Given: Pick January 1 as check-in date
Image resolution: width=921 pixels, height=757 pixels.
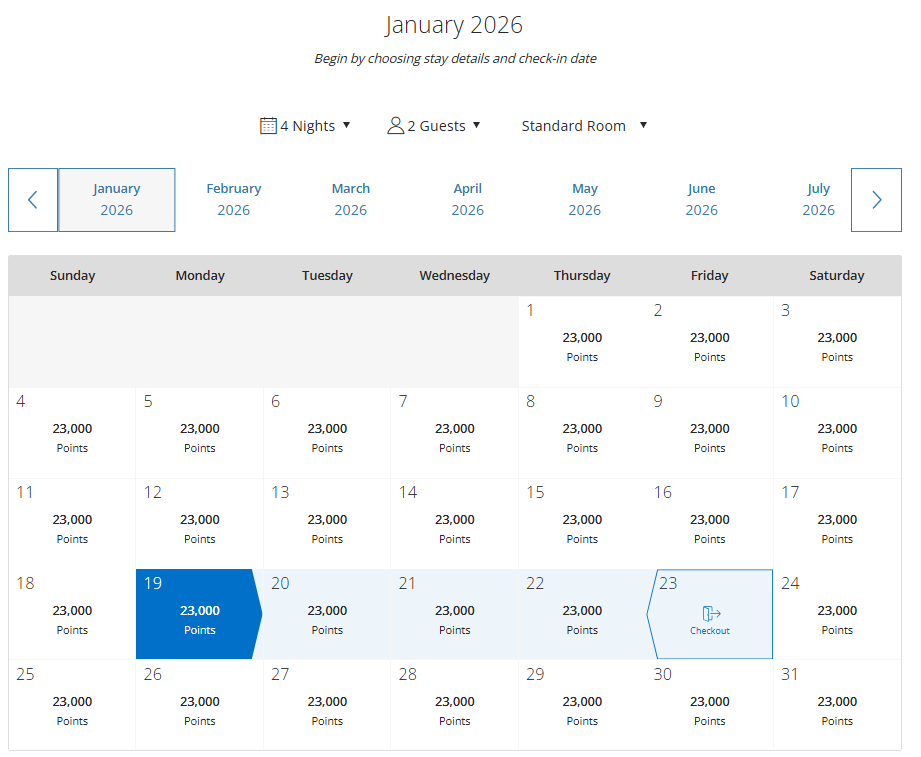Looking at the screenshot, I should click(x=582, y=342).
